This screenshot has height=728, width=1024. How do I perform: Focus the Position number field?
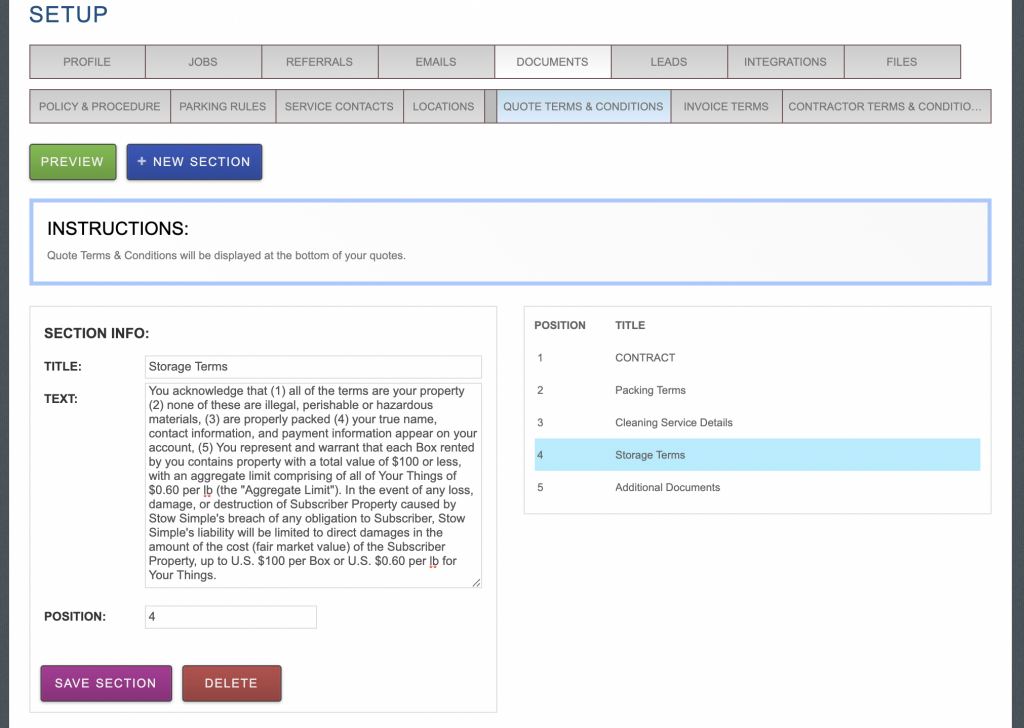[x=230, y=617]
